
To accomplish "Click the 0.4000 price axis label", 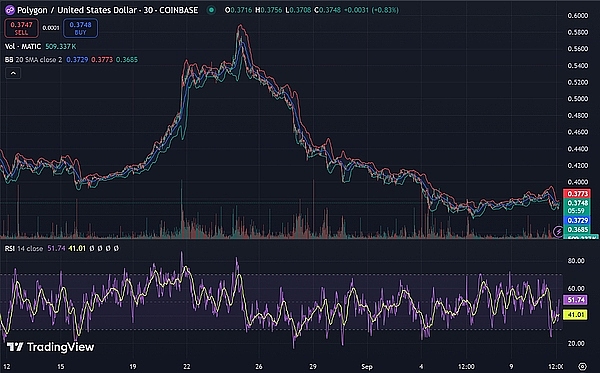I will click(577, 182).
